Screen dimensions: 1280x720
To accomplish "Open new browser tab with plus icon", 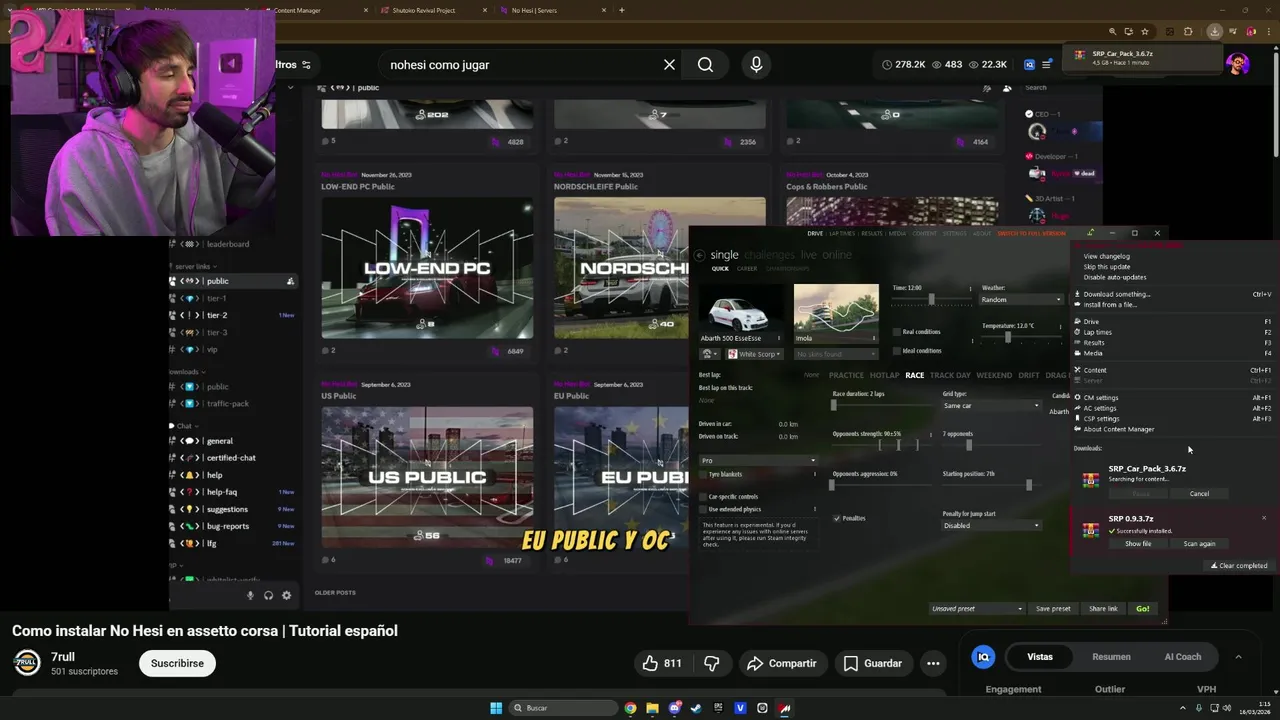I will [622, 10].
